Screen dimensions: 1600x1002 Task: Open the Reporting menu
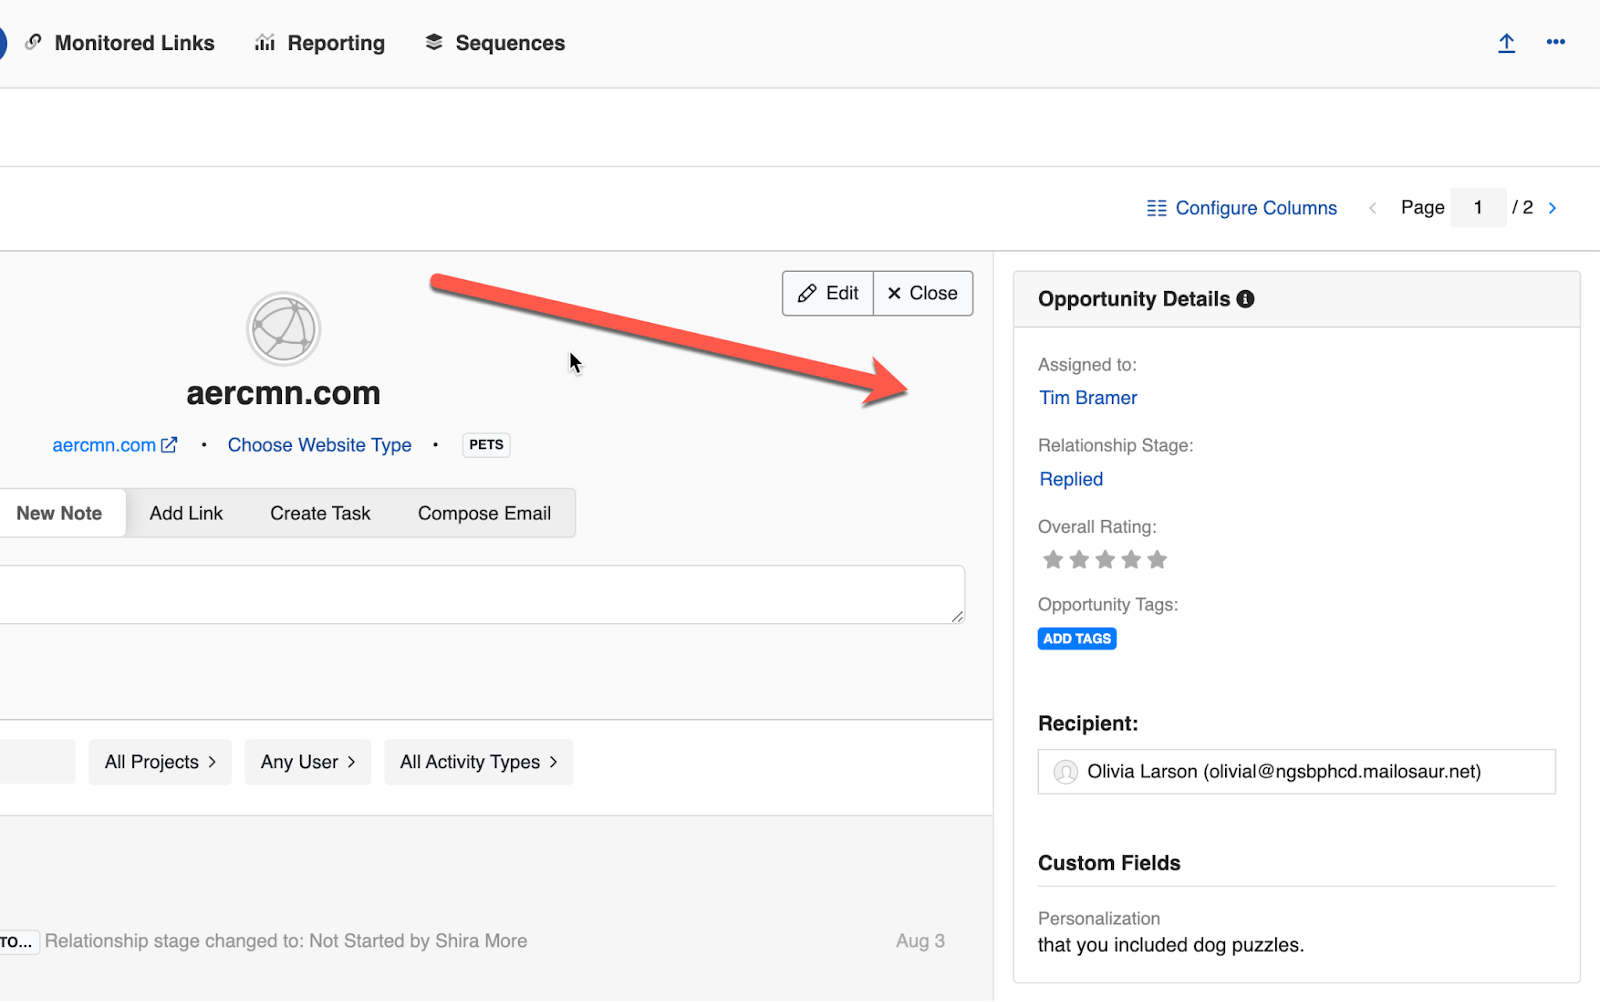(320, 43)
